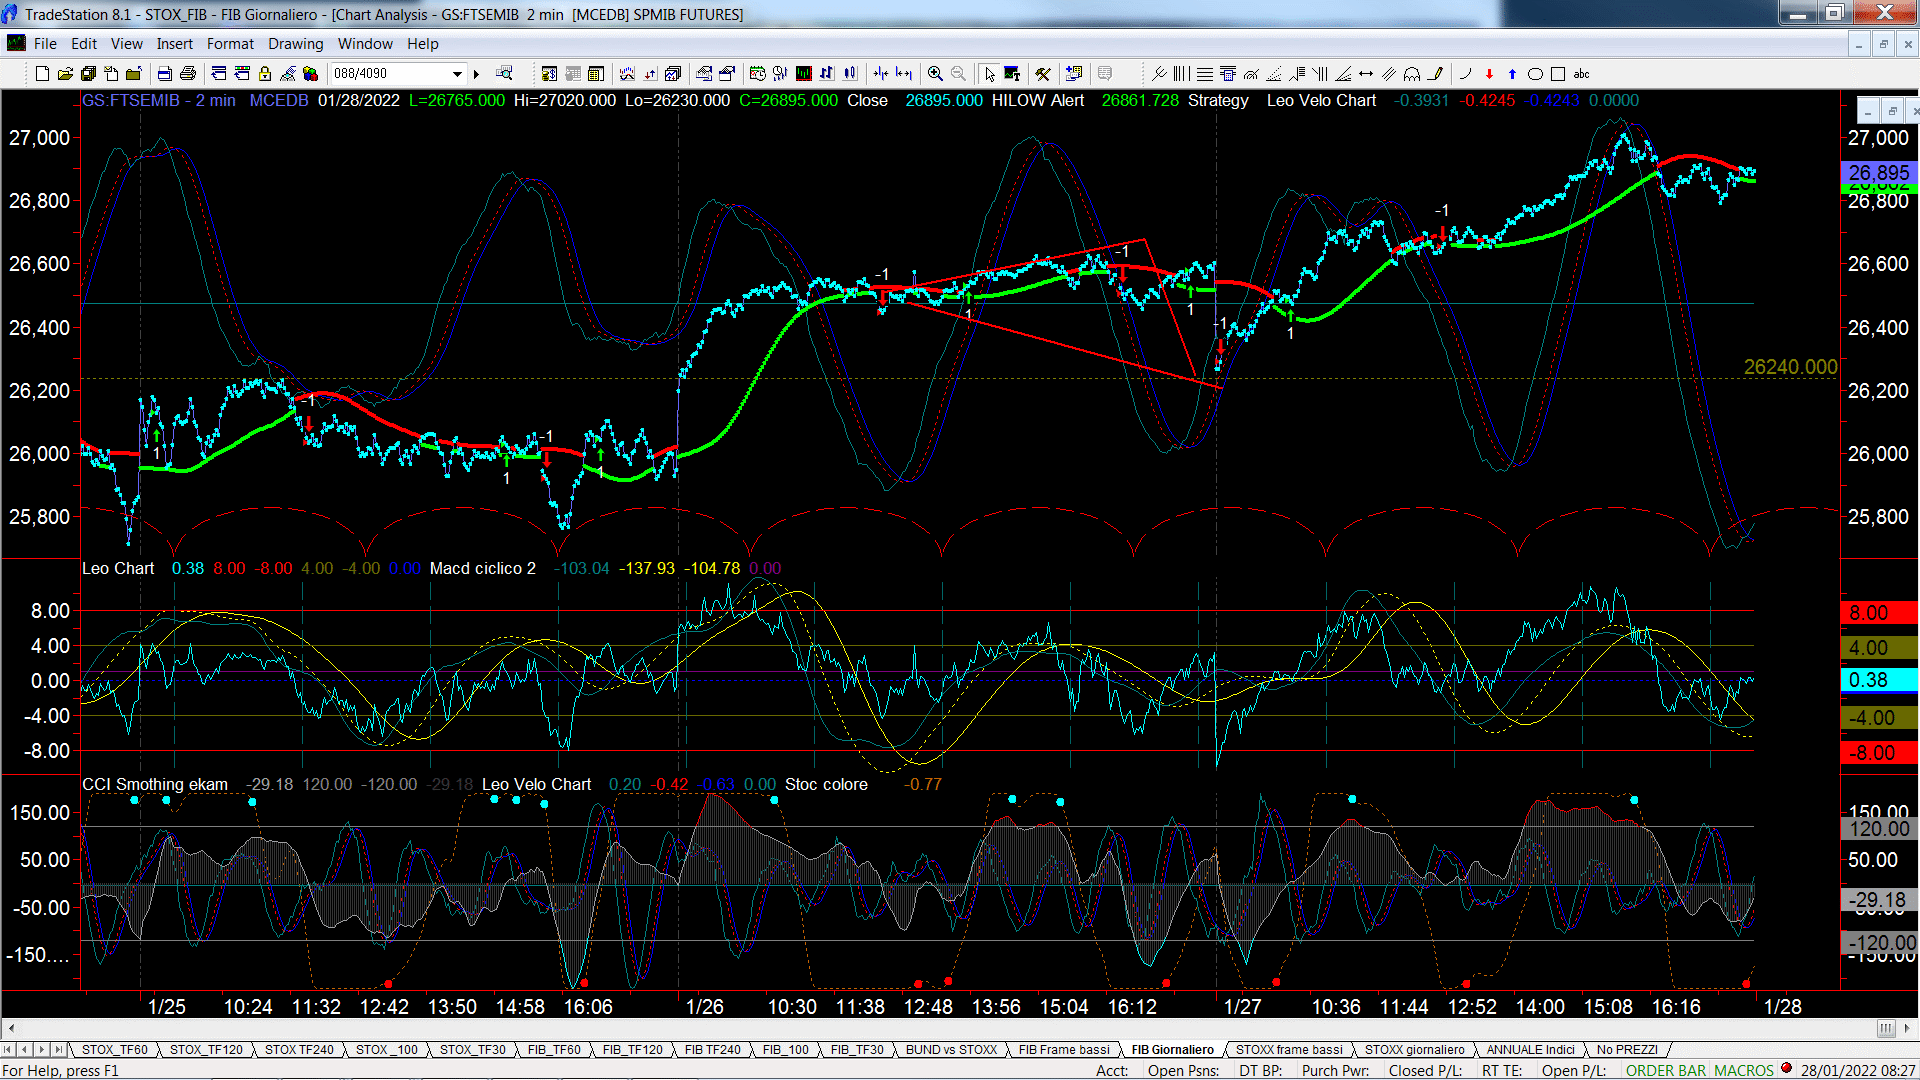Click the crossed hammer and wrench tools icon
Image resolution: width=1920 pixels, height=1080 pixels.
point(1043,74)
